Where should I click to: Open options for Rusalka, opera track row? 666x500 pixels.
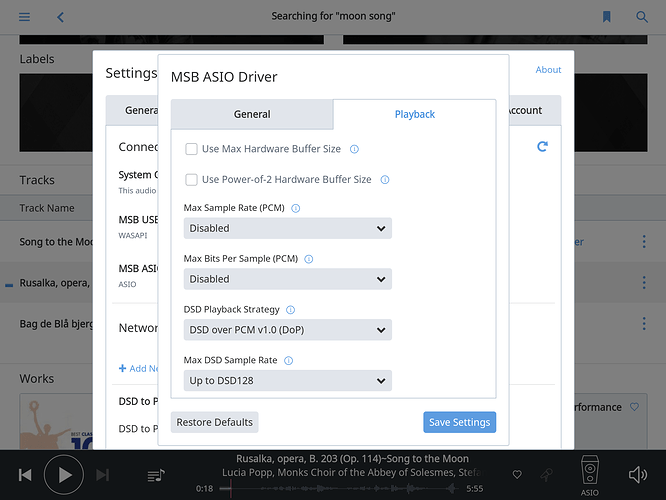[x=644, y=282]
